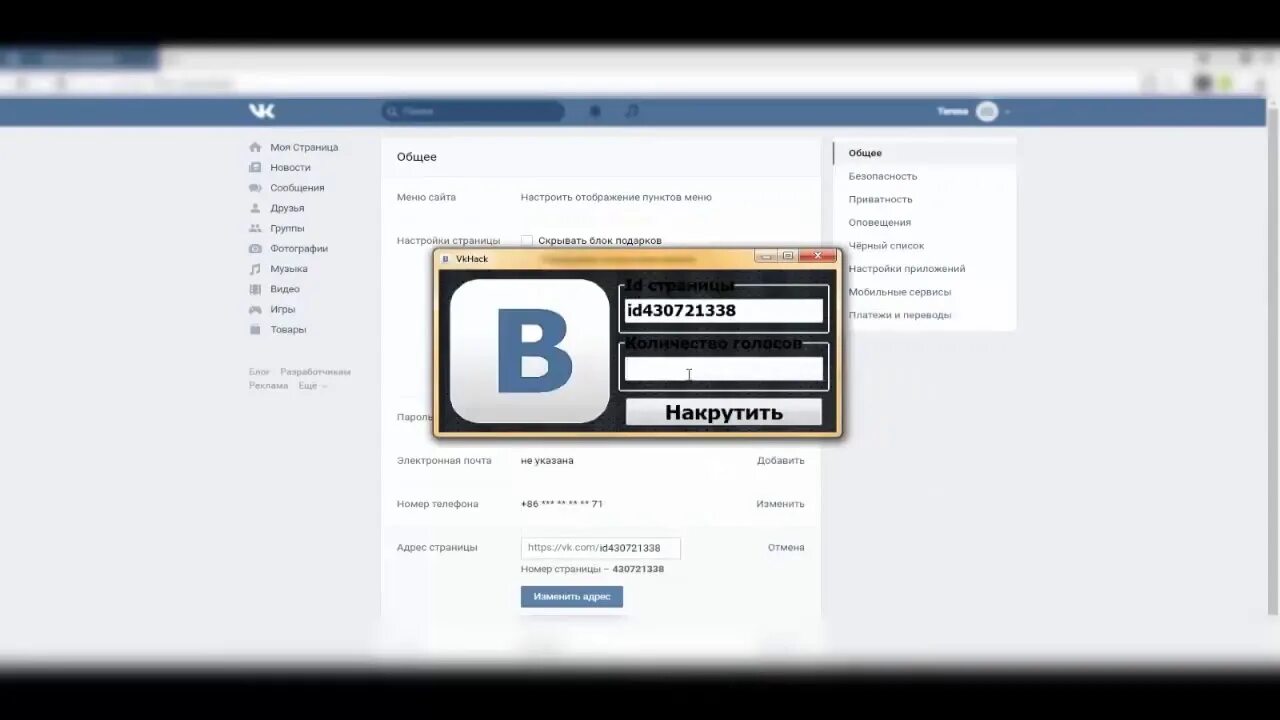The height and width of the screenshot is (720, 1280).
Task: Click the Реклама footer link
Action: tap(268, 385)
